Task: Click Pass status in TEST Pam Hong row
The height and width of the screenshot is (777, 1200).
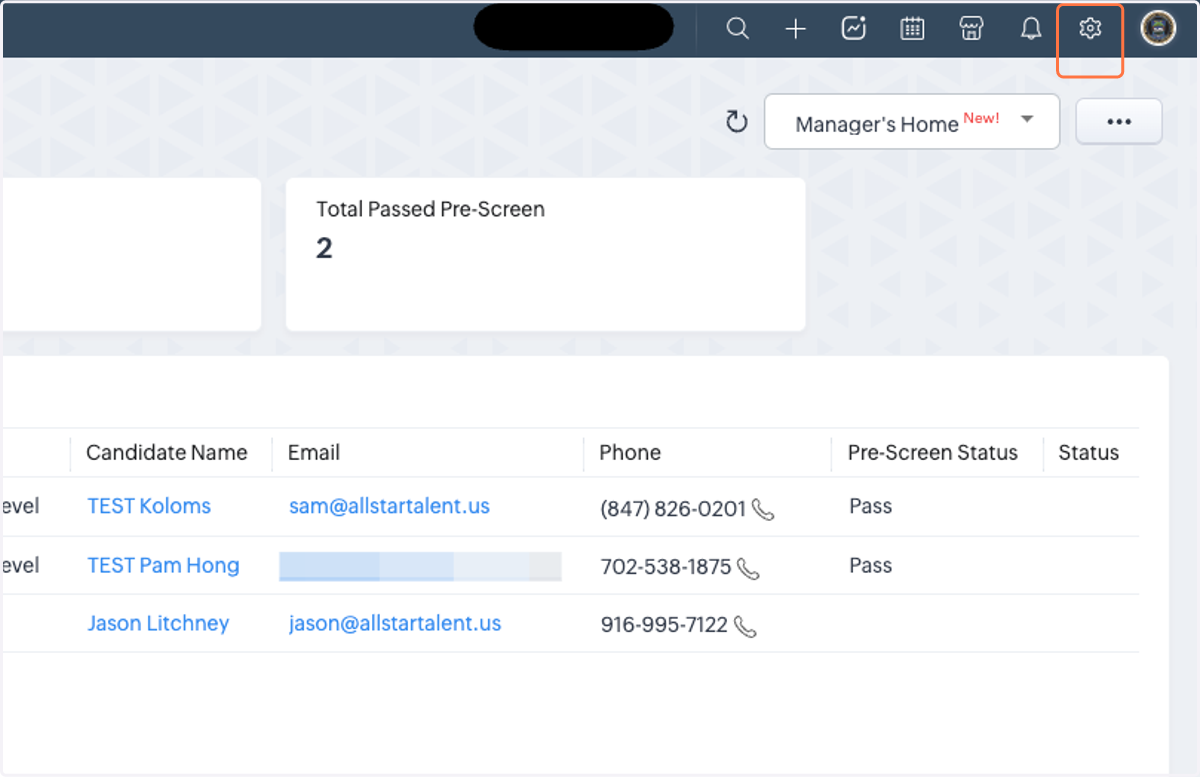Action: point(870,565)
